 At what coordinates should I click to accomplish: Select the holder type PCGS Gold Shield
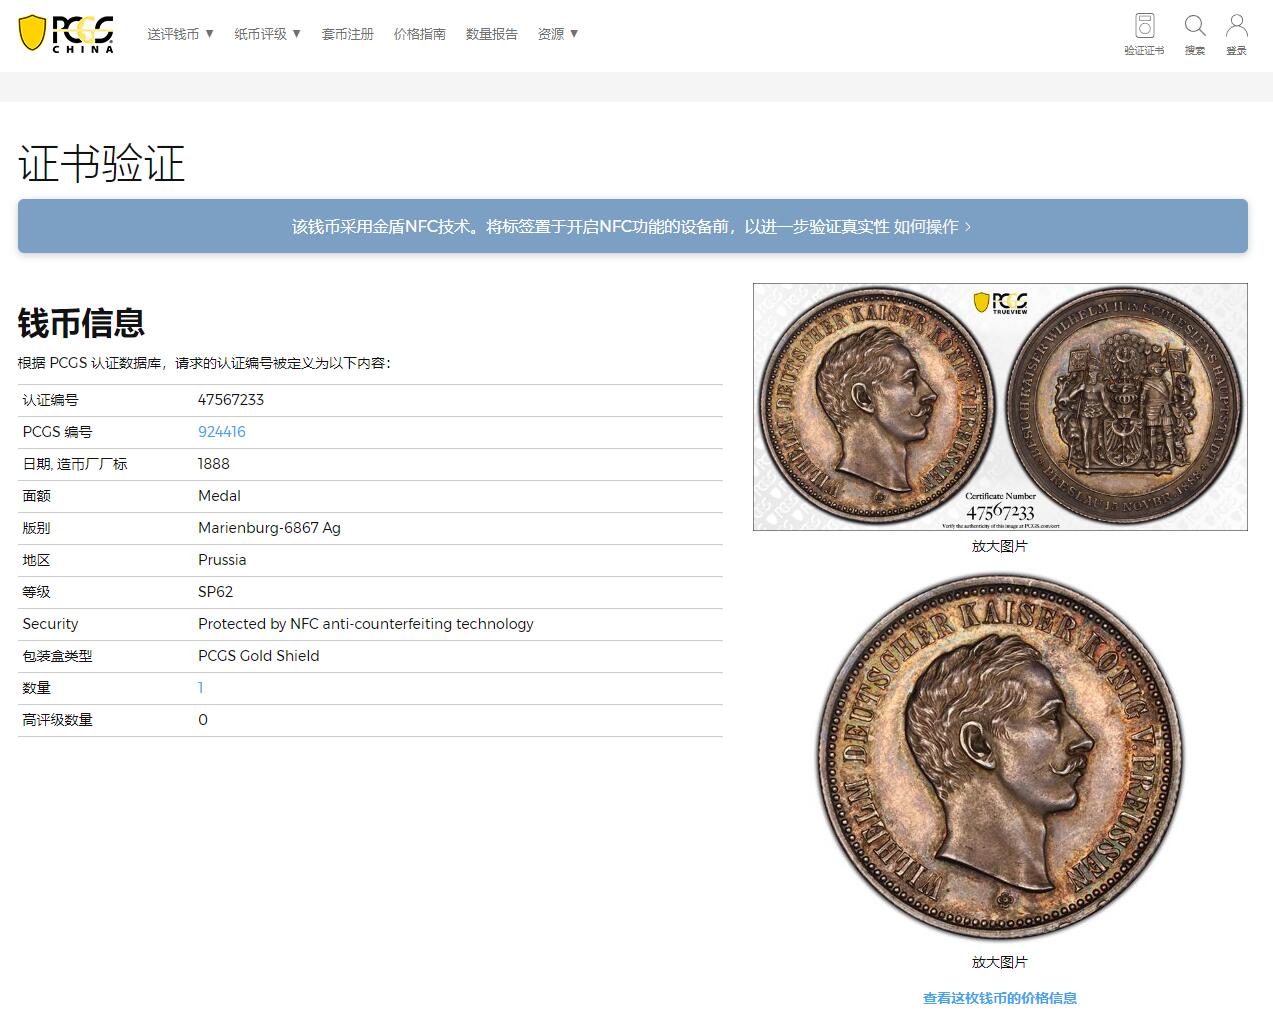pos(259,656)
